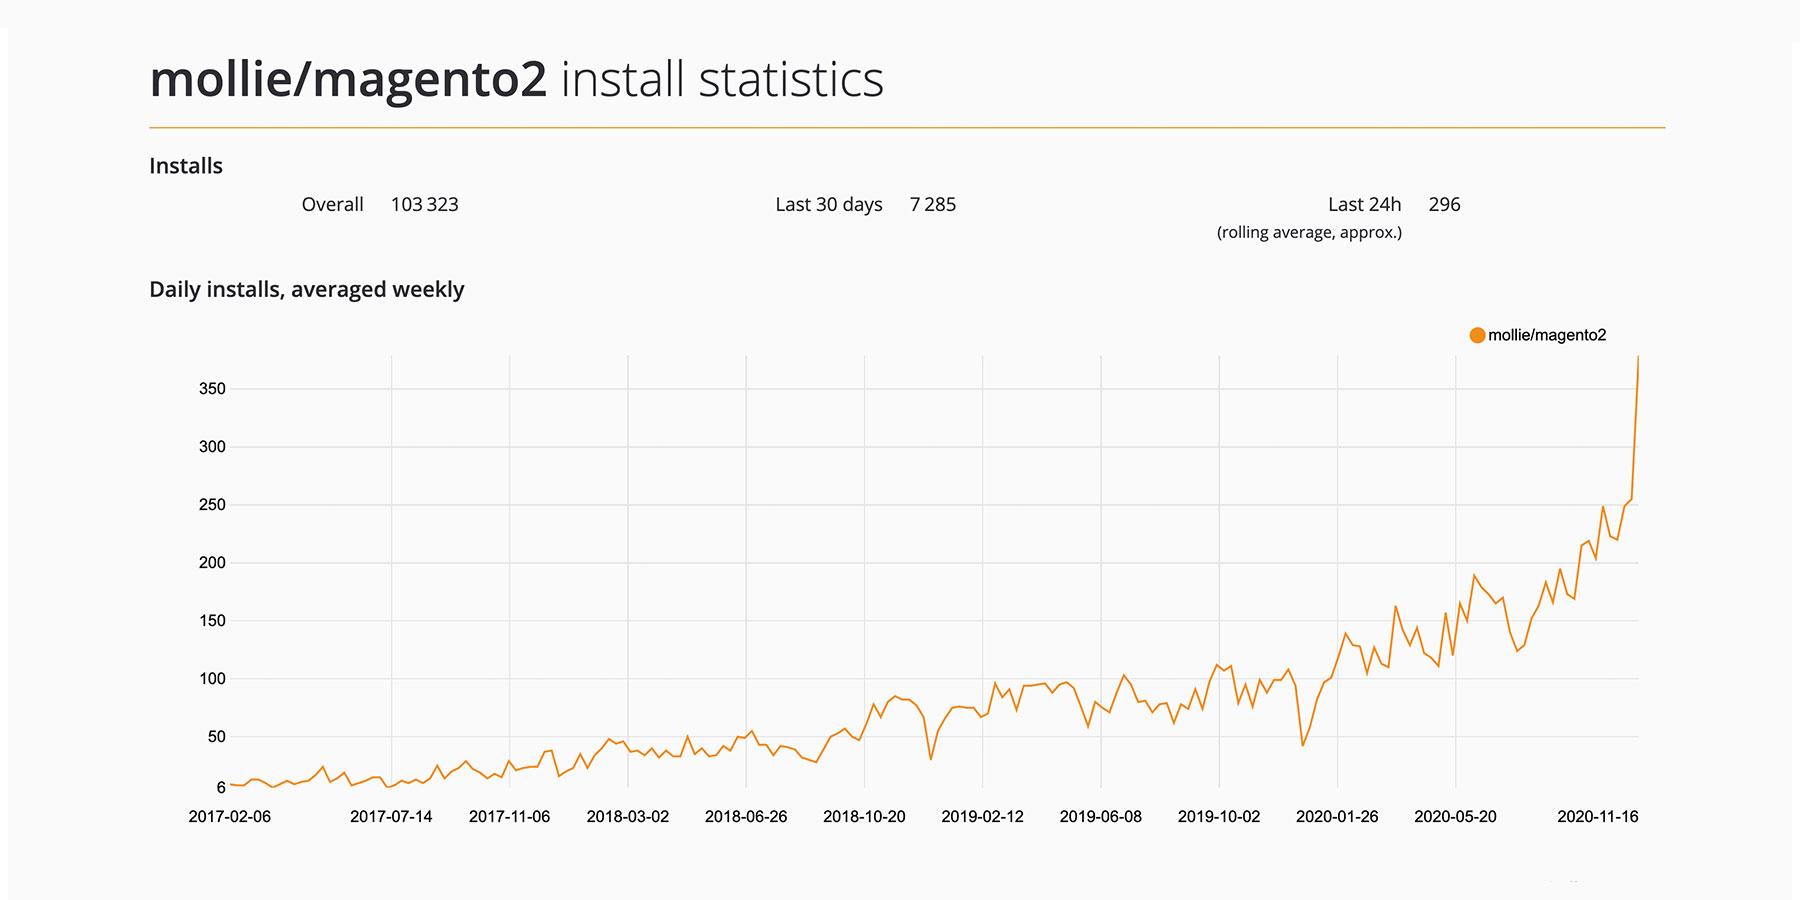Click the y-axis label '350'

click(213, 389)
